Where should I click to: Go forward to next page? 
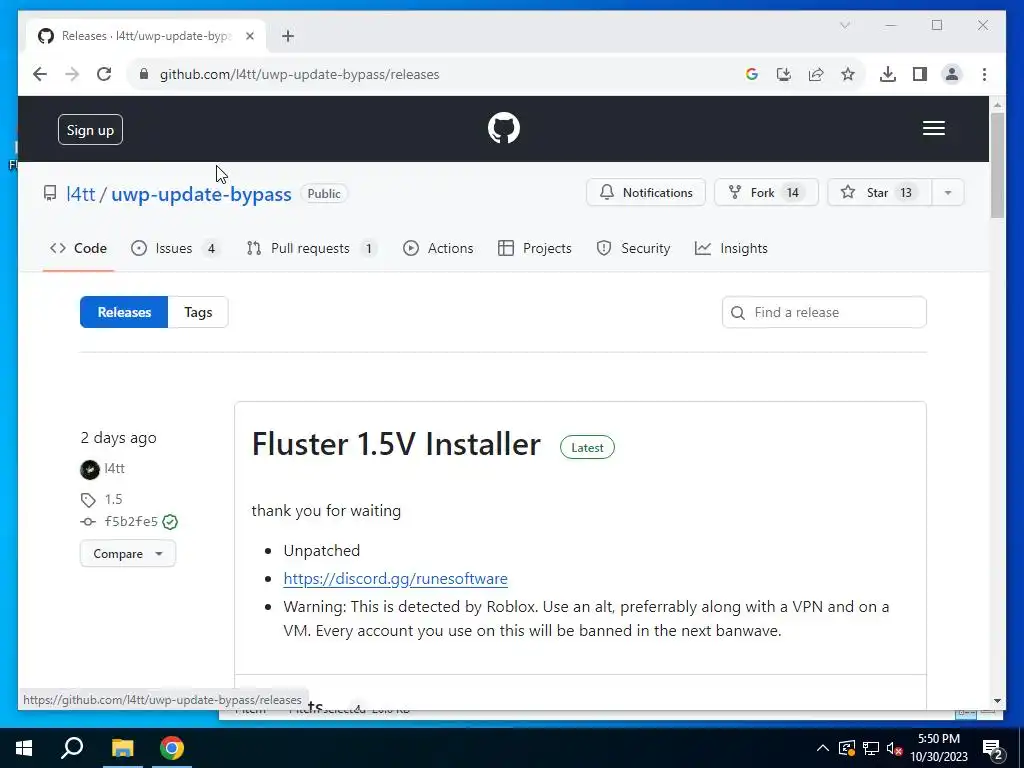[x=72, y=74]
